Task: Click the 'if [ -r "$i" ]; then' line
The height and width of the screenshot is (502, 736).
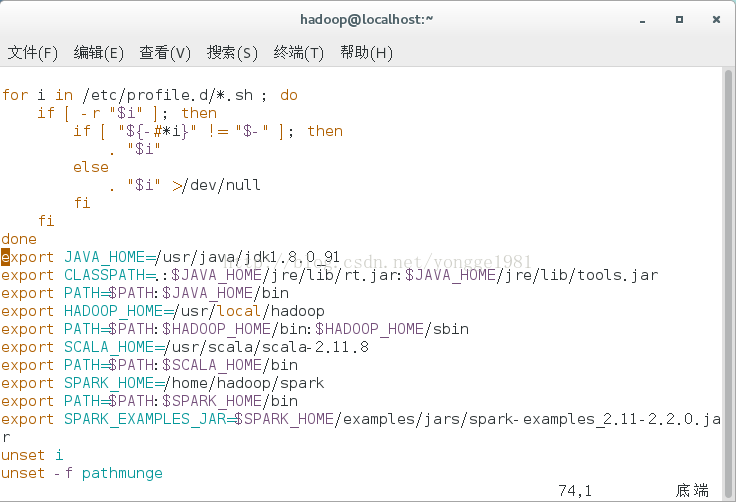Action: click(127, 113)
